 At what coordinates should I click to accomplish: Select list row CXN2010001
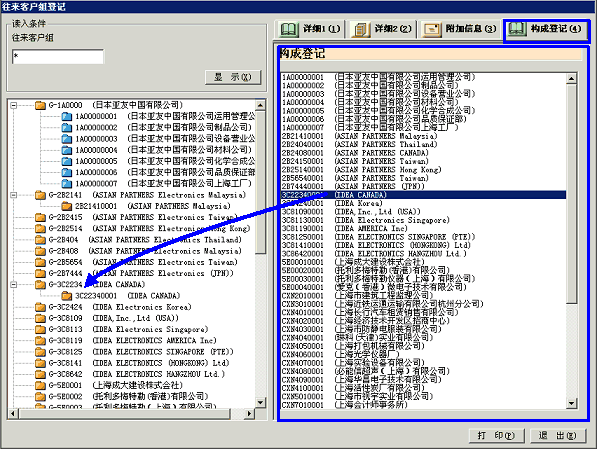point(423,296)
